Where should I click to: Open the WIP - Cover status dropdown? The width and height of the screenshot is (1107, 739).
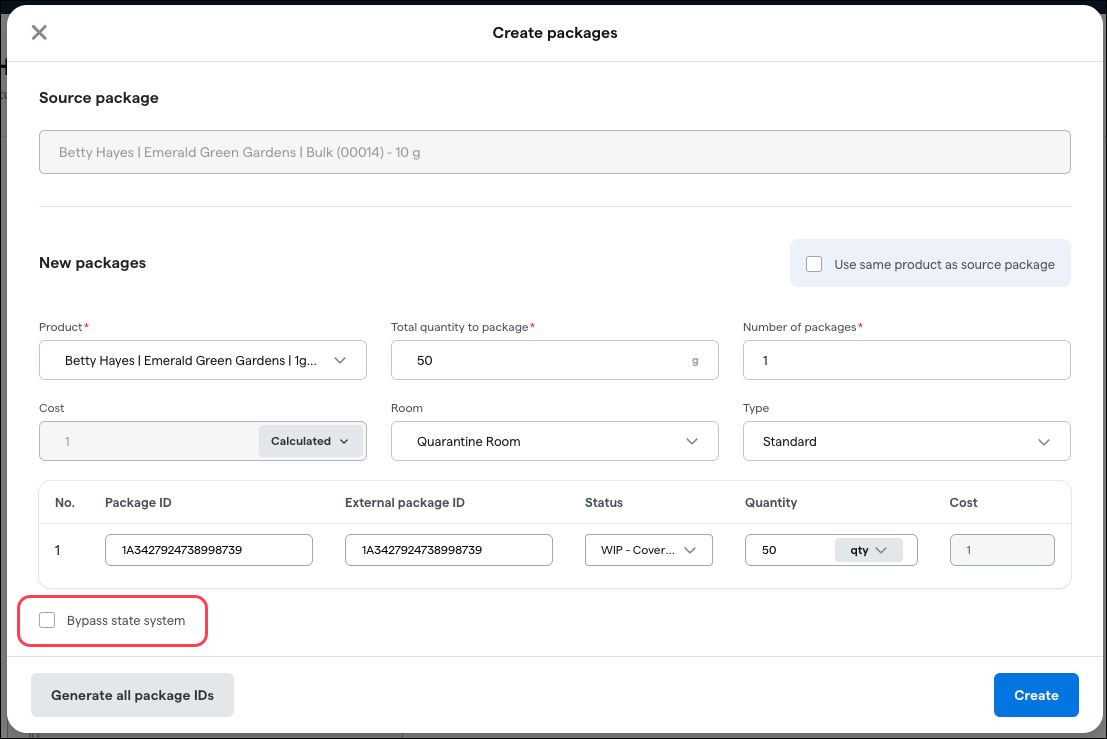[649, 550]
